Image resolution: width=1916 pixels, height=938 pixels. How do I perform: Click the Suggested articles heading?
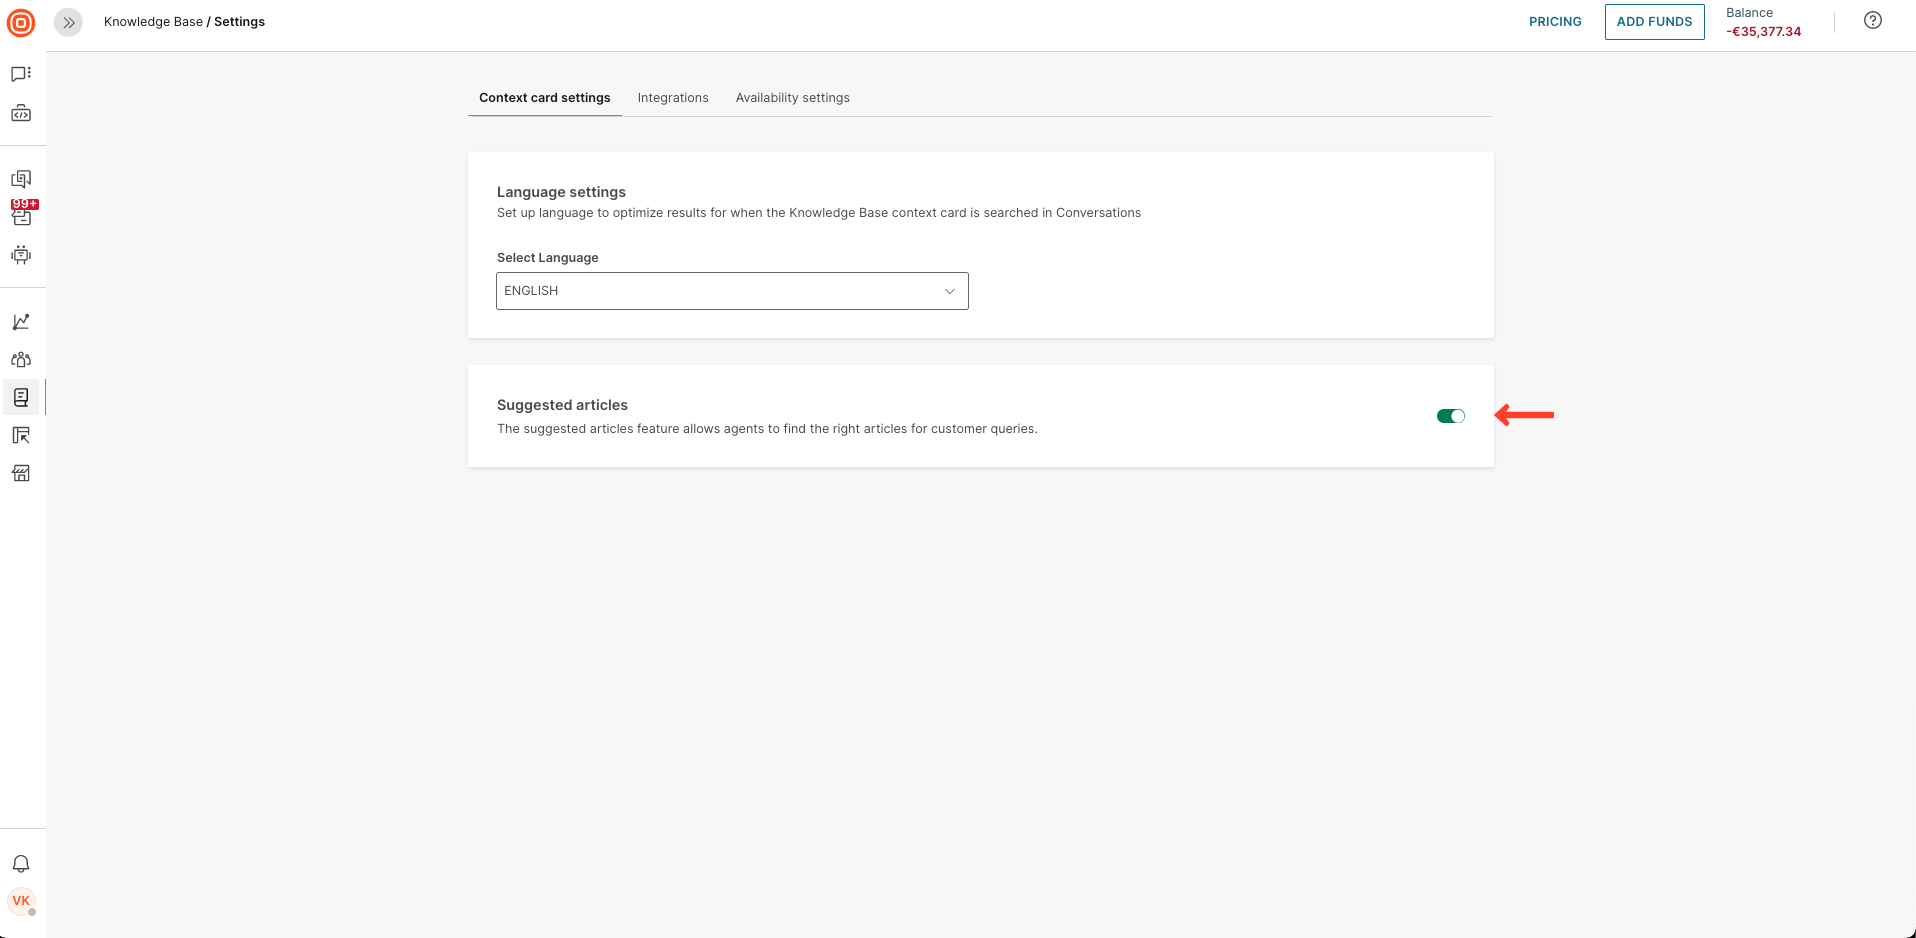(x=562, y=405)
